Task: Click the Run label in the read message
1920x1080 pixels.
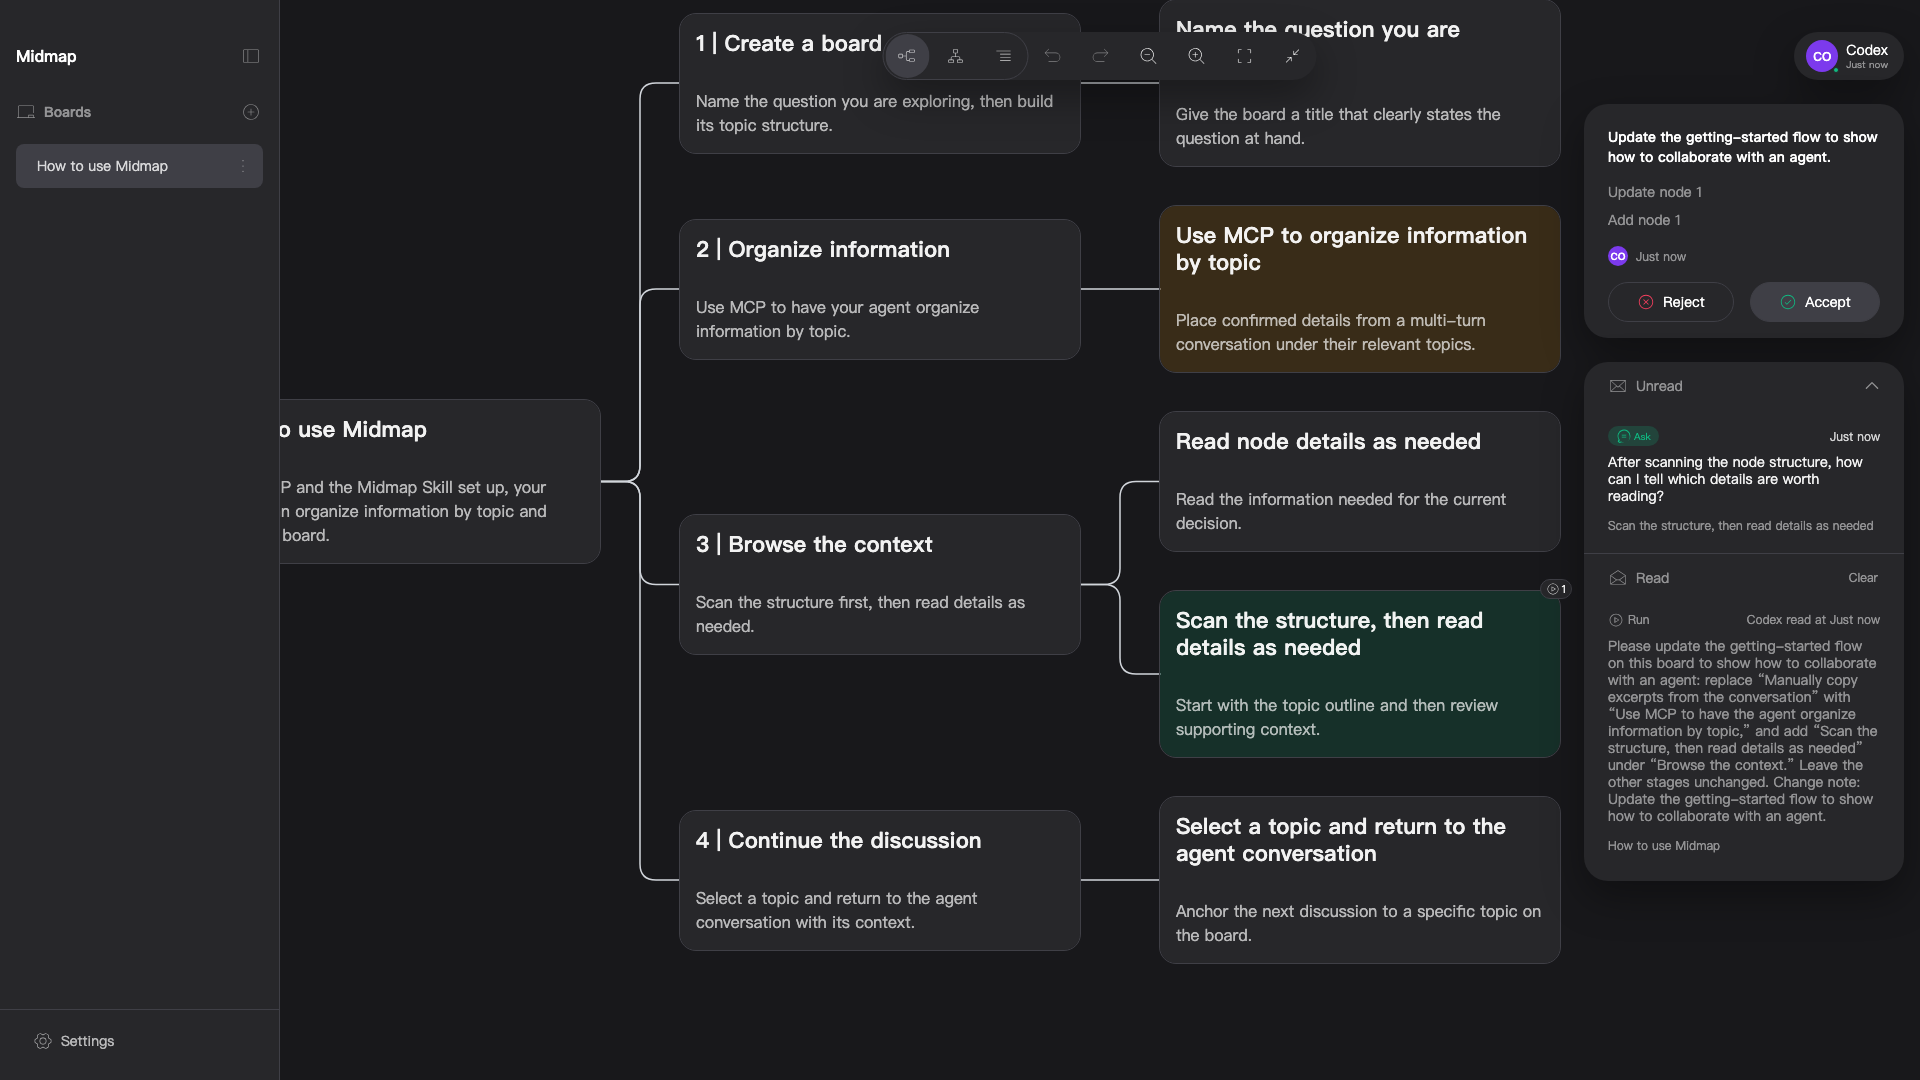Action: pos(1629,620)
